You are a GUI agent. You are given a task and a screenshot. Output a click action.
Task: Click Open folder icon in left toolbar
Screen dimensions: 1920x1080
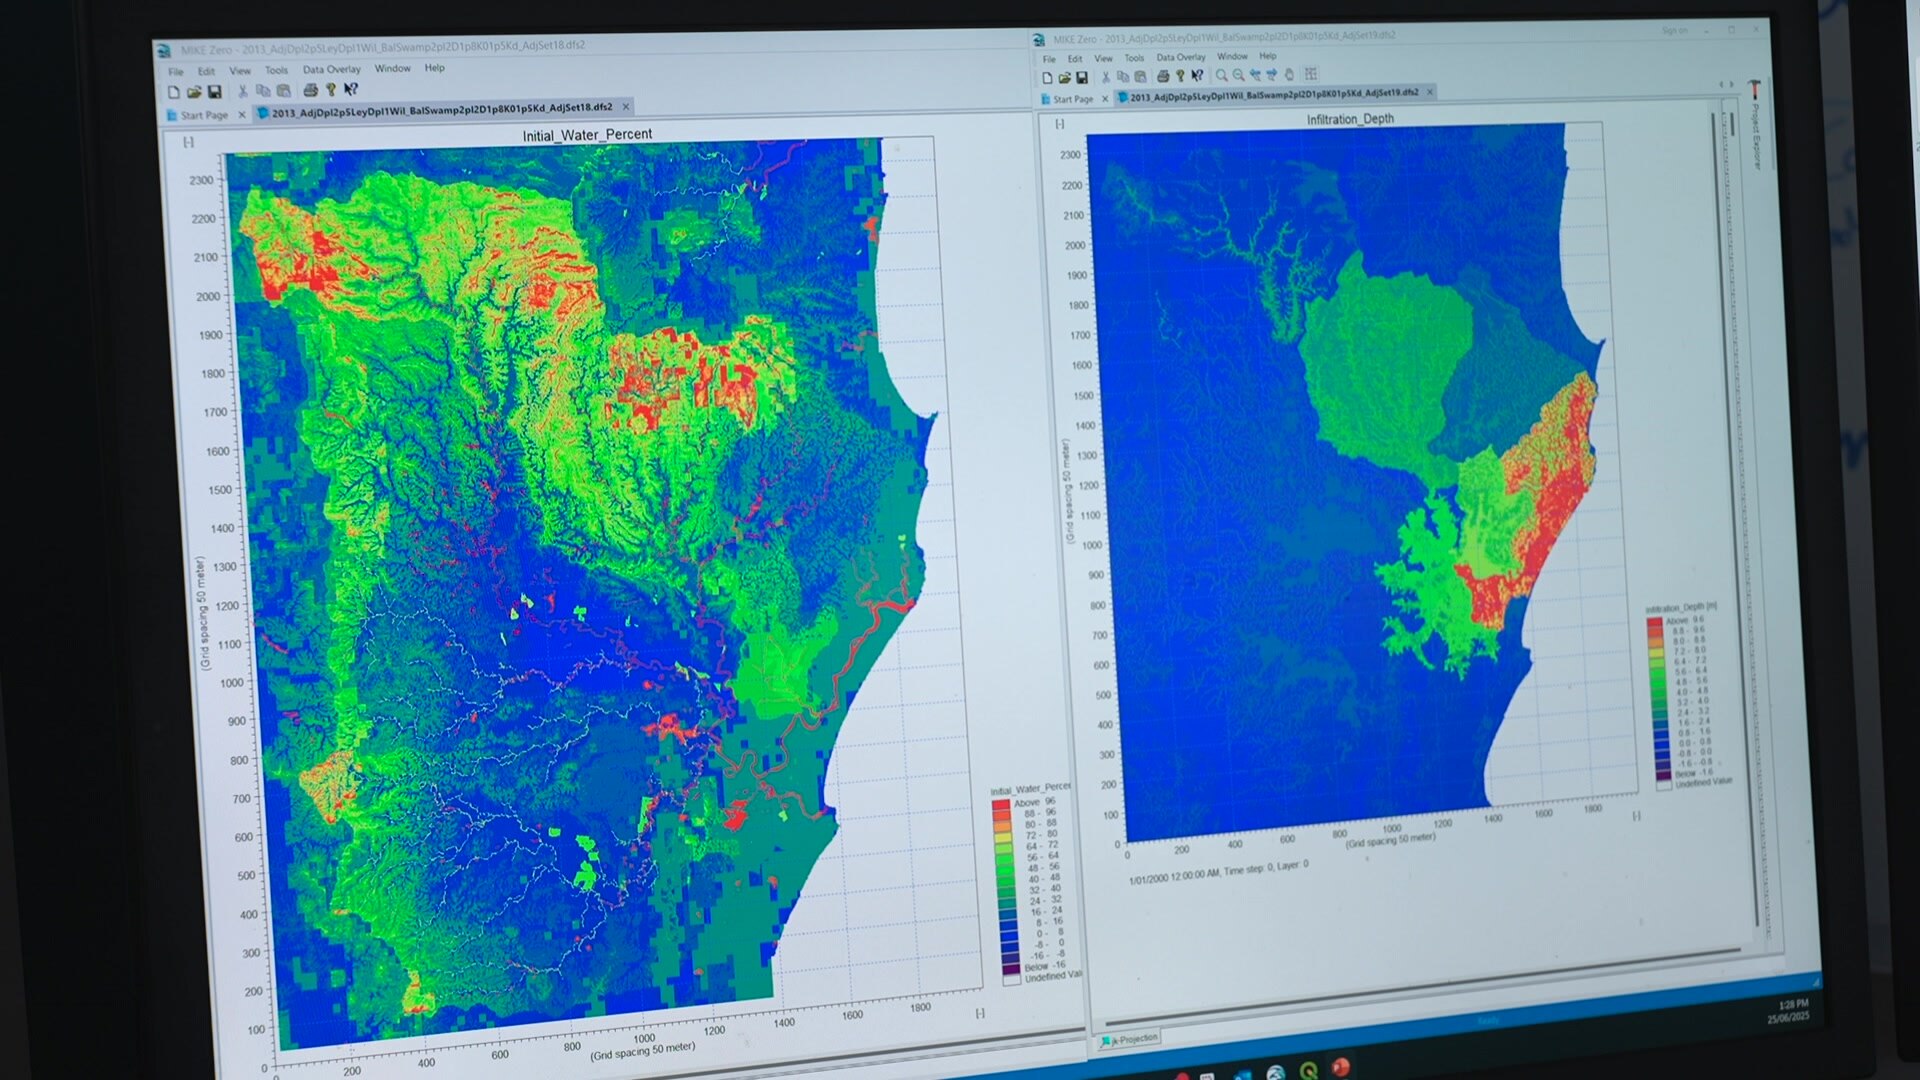(194, 92)
